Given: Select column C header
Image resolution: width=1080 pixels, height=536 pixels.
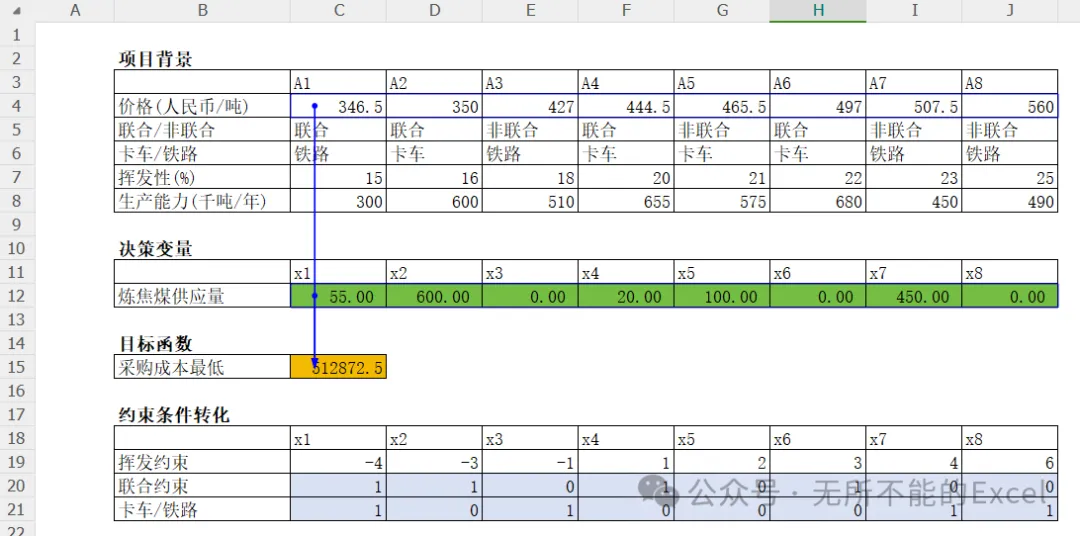Looking at the screenshot, I should pos(338,10).
